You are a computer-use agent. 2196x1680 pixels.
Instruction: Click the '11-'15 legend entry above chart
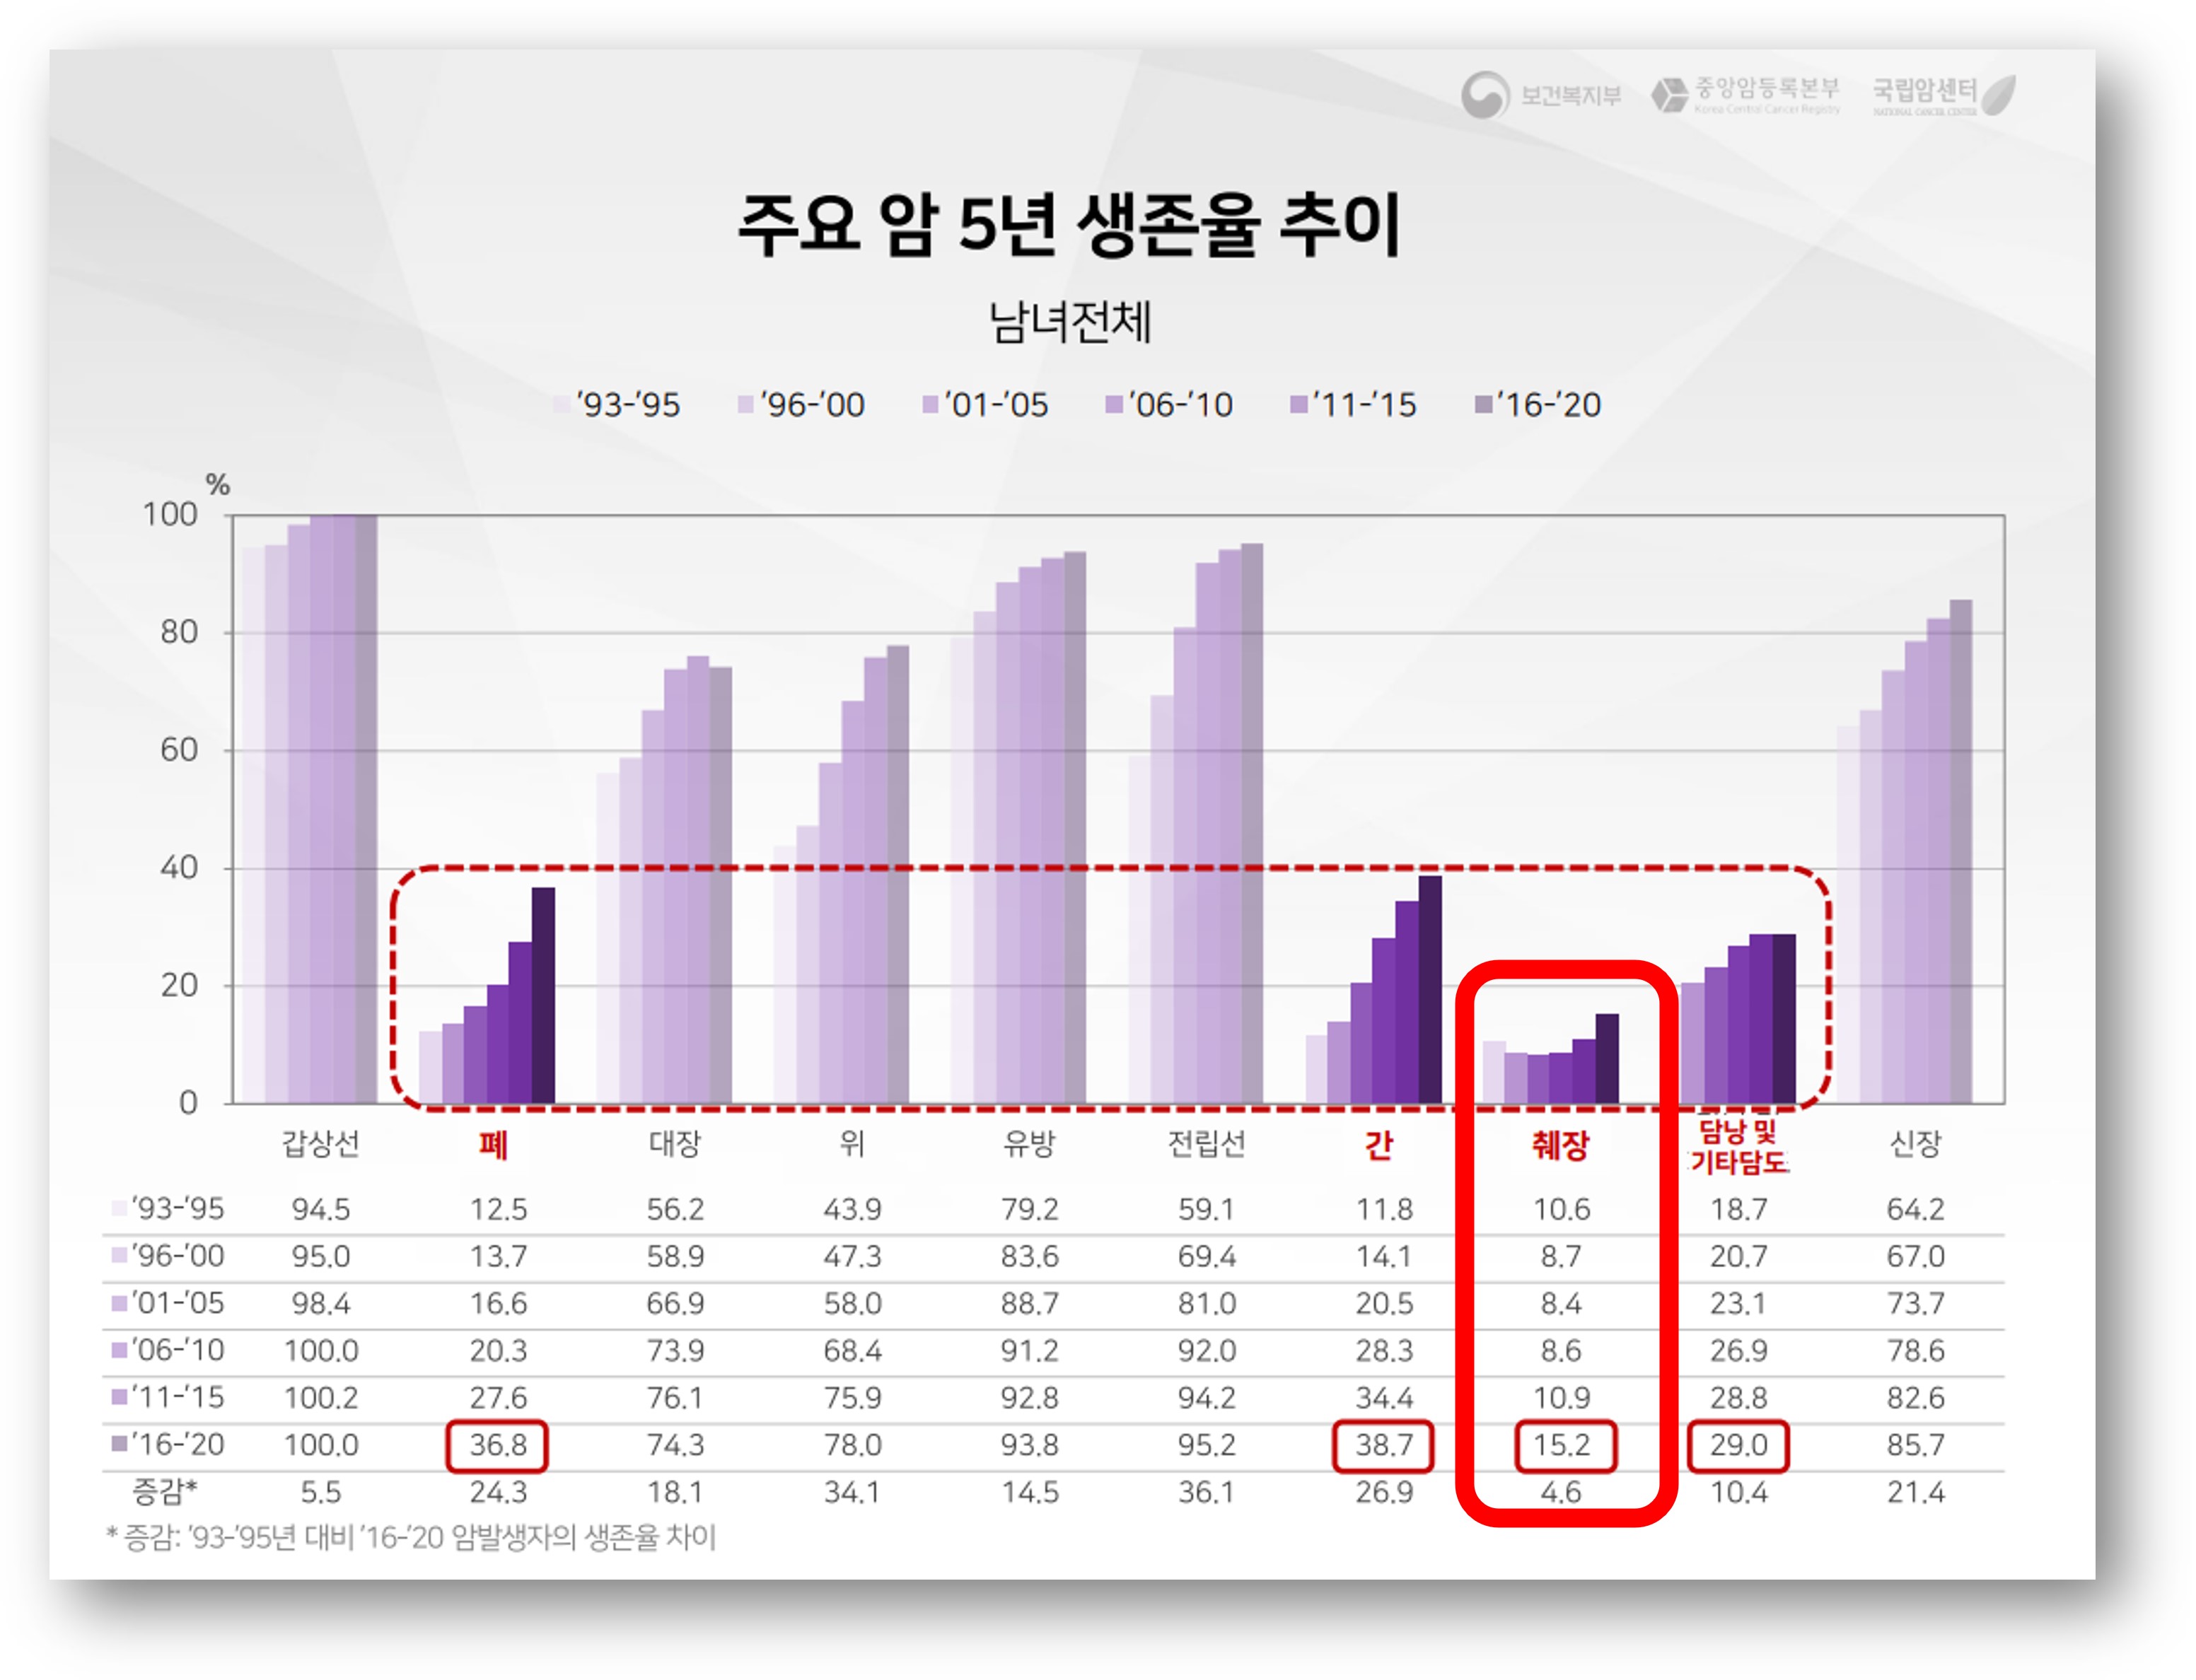1353,405
